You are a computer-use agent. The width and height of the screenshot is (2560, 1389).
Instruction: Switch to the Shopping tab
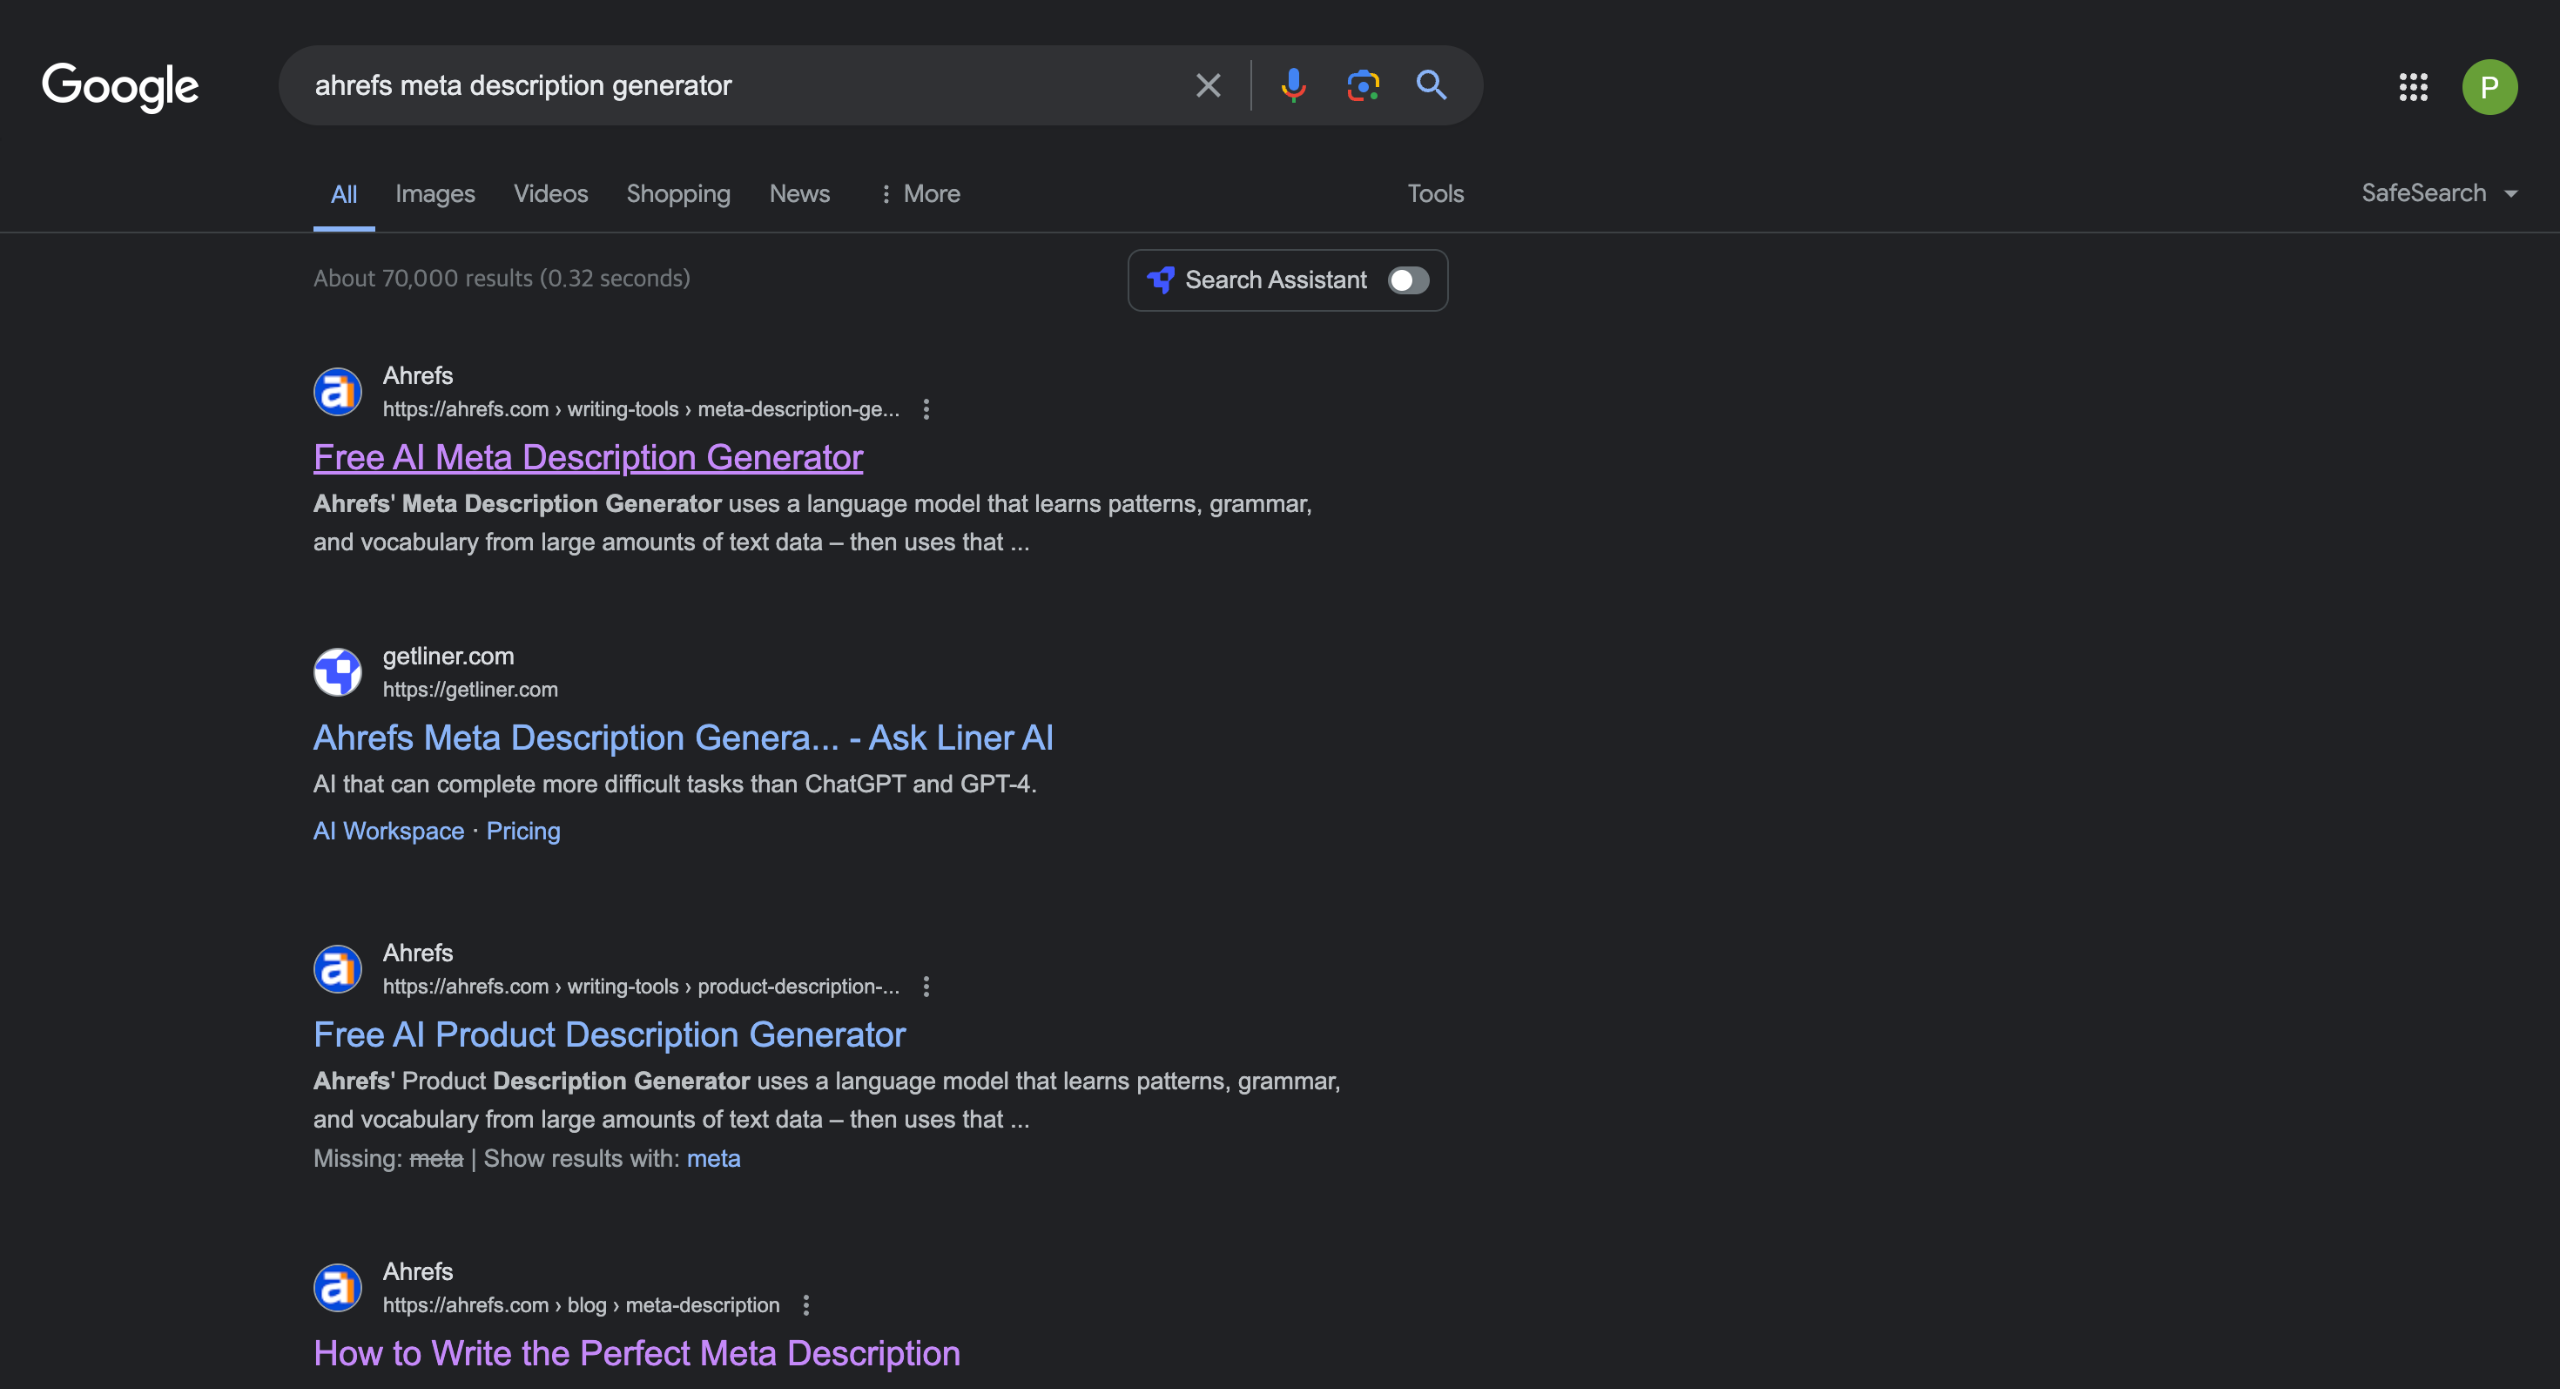pos(678,194)
